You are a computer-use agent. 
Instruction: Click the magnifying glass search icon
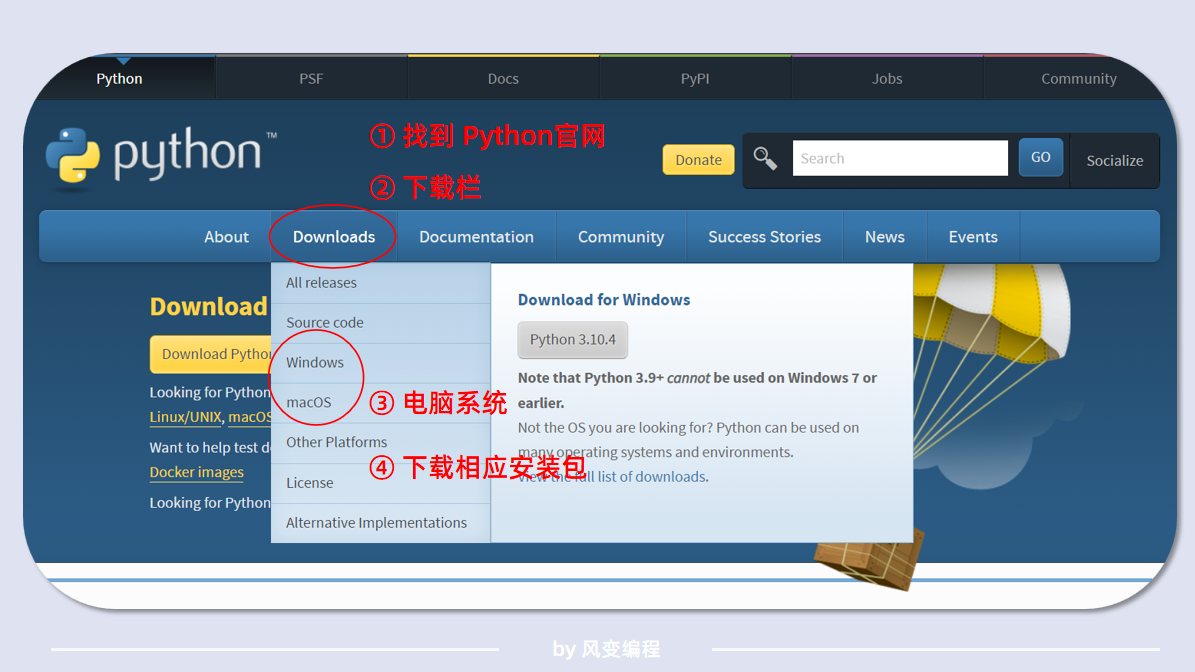[765, 158]
